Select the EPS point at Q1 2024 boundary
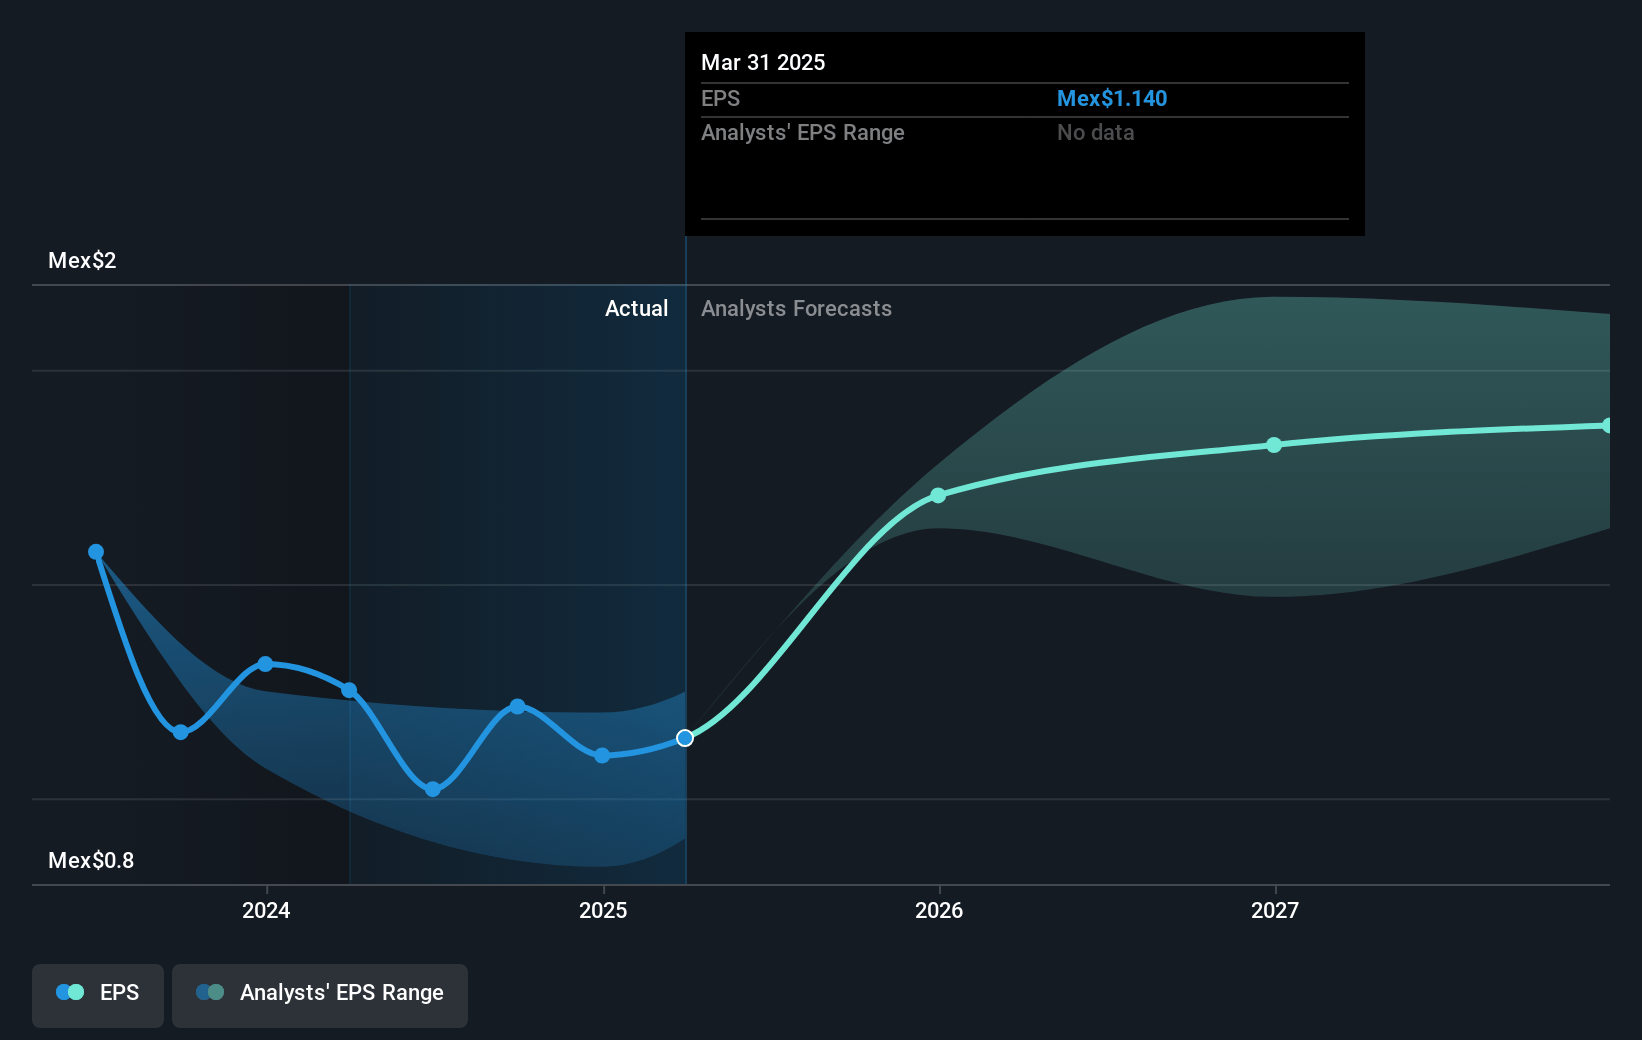 point(349,690)
